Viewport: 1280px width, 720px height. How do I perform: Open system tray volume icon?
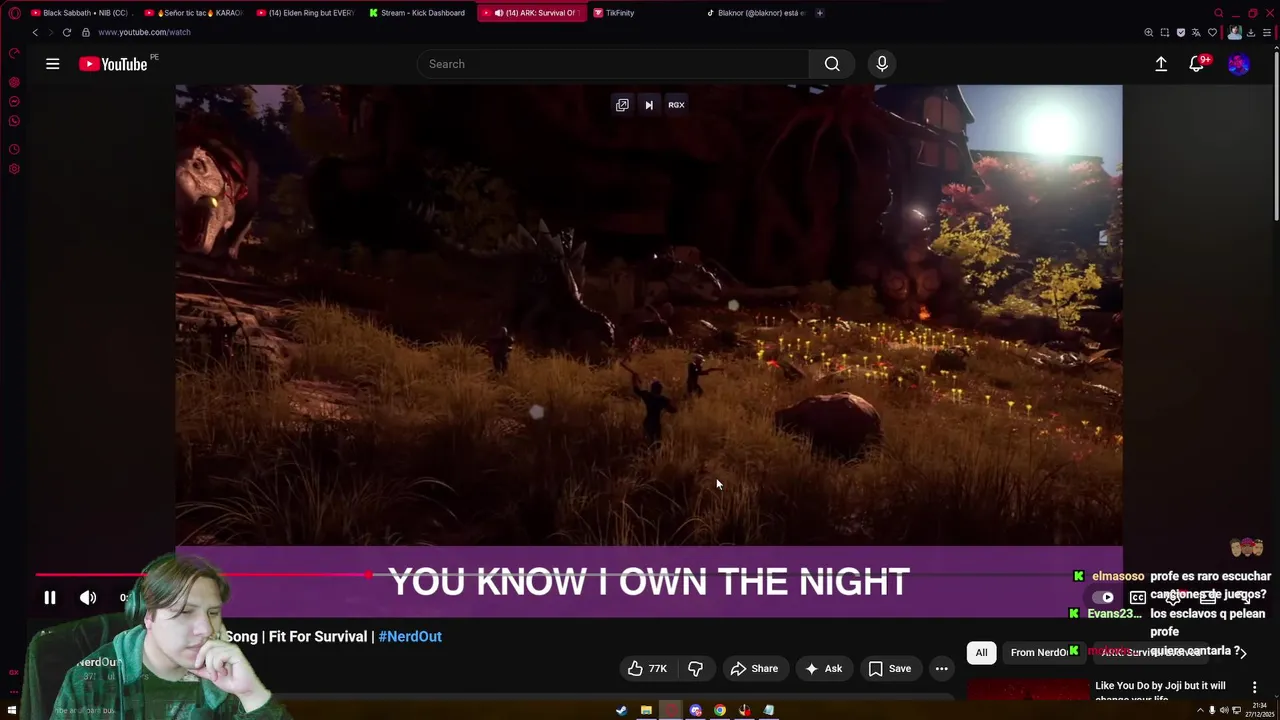coord(1224,711)
